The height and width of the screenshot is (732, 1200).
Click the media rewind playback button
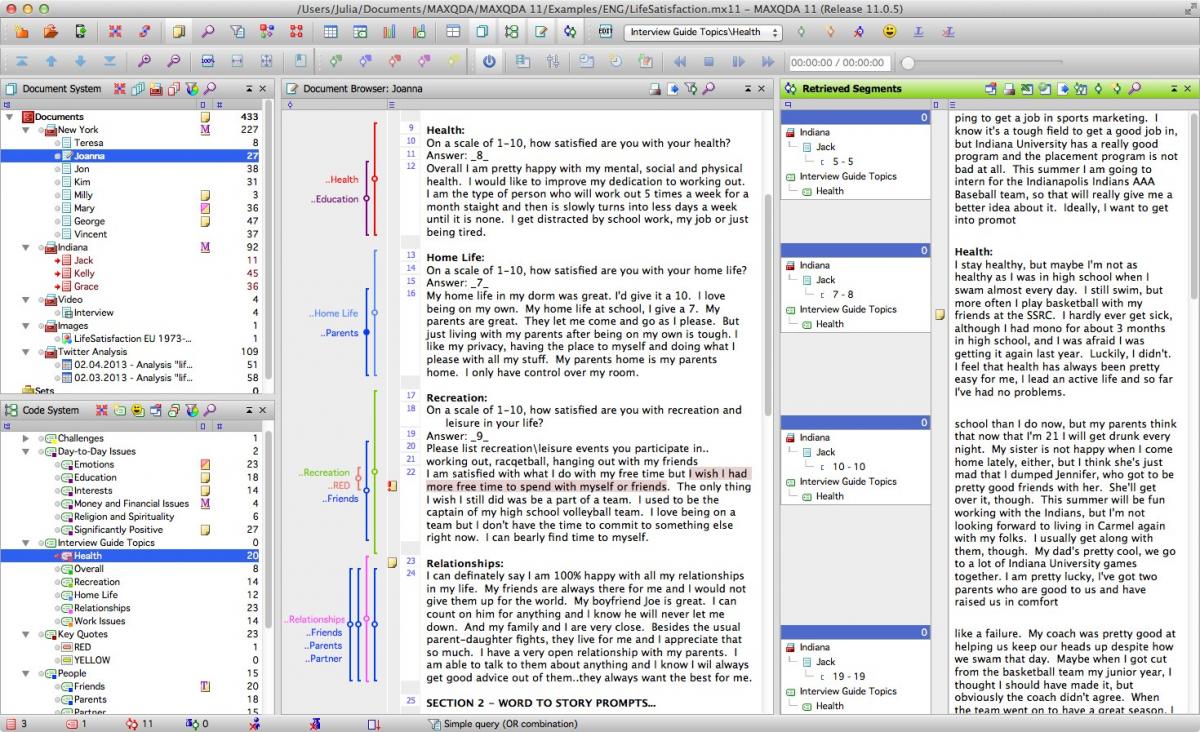point(680,61)
